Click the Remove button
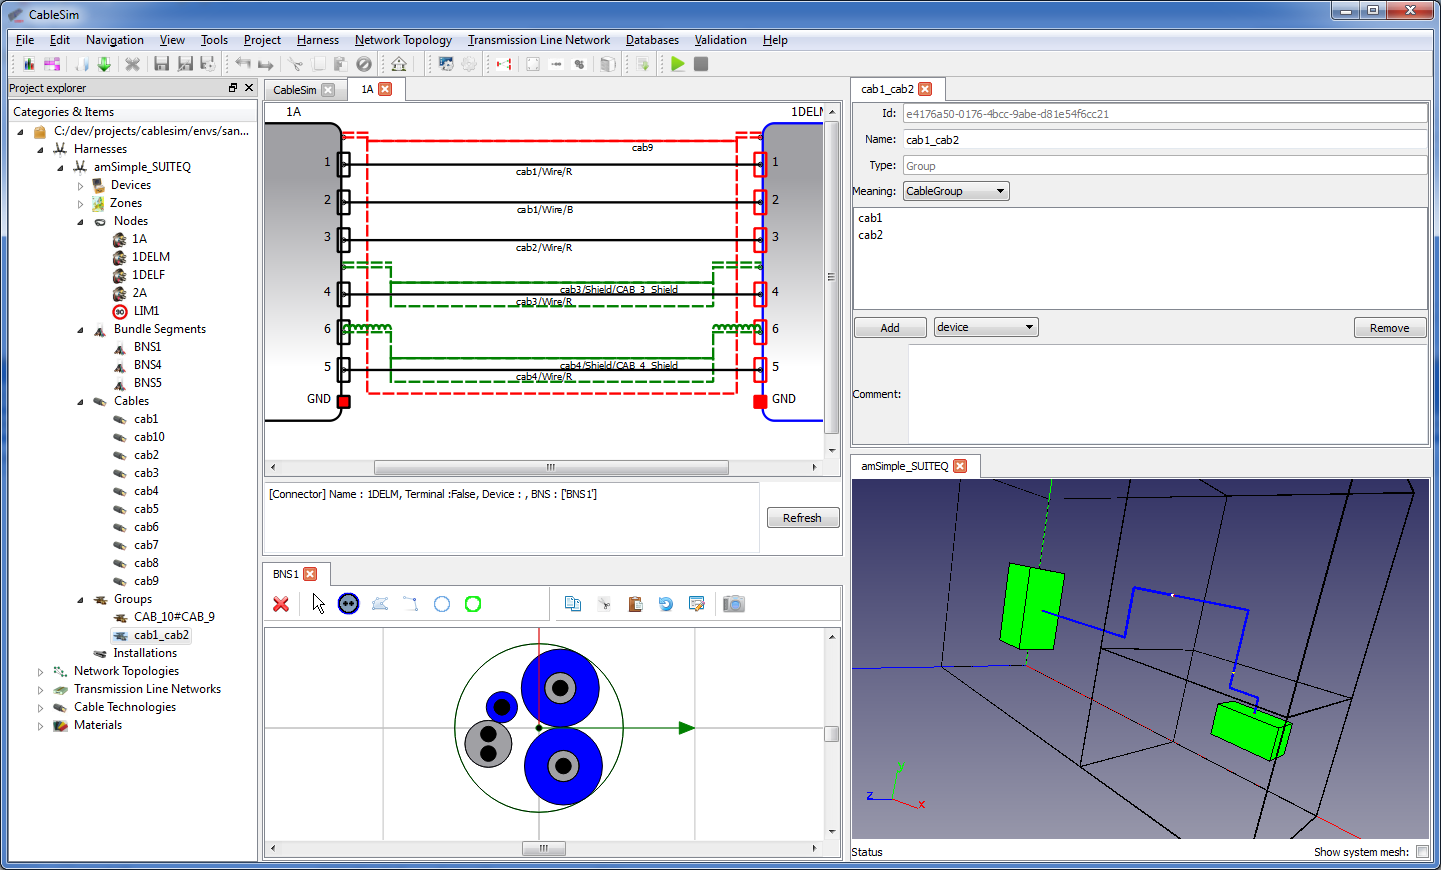This screenshot has width=1441, height=870. click(1389, 328)
